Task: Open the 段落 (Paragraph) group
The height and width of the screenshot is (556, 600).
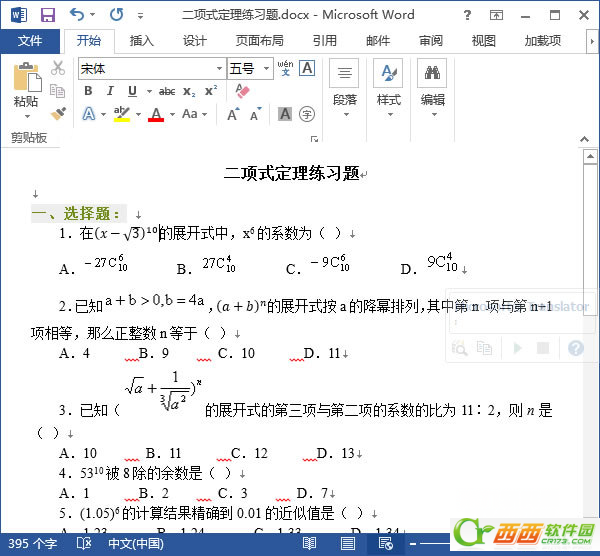Action: tap(344, 89)
